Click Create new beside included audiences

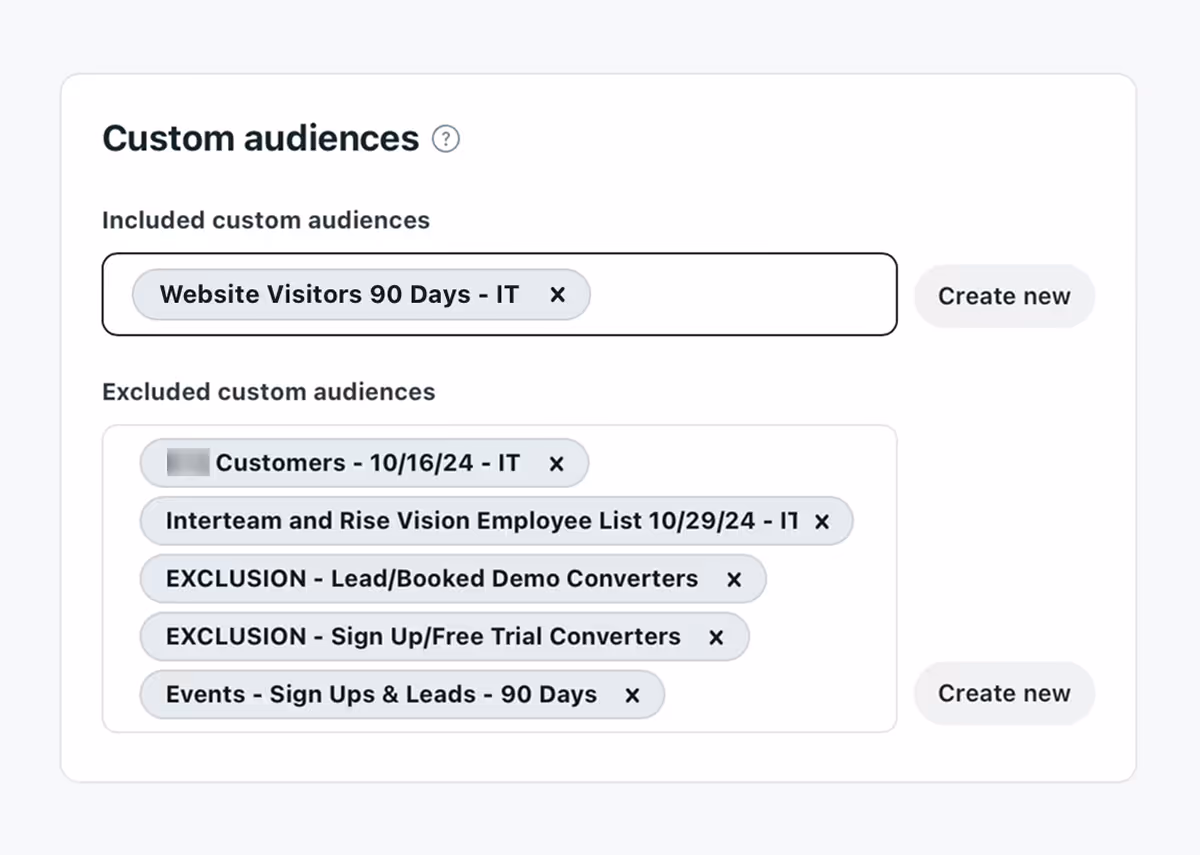click(x=1004, y=295)
